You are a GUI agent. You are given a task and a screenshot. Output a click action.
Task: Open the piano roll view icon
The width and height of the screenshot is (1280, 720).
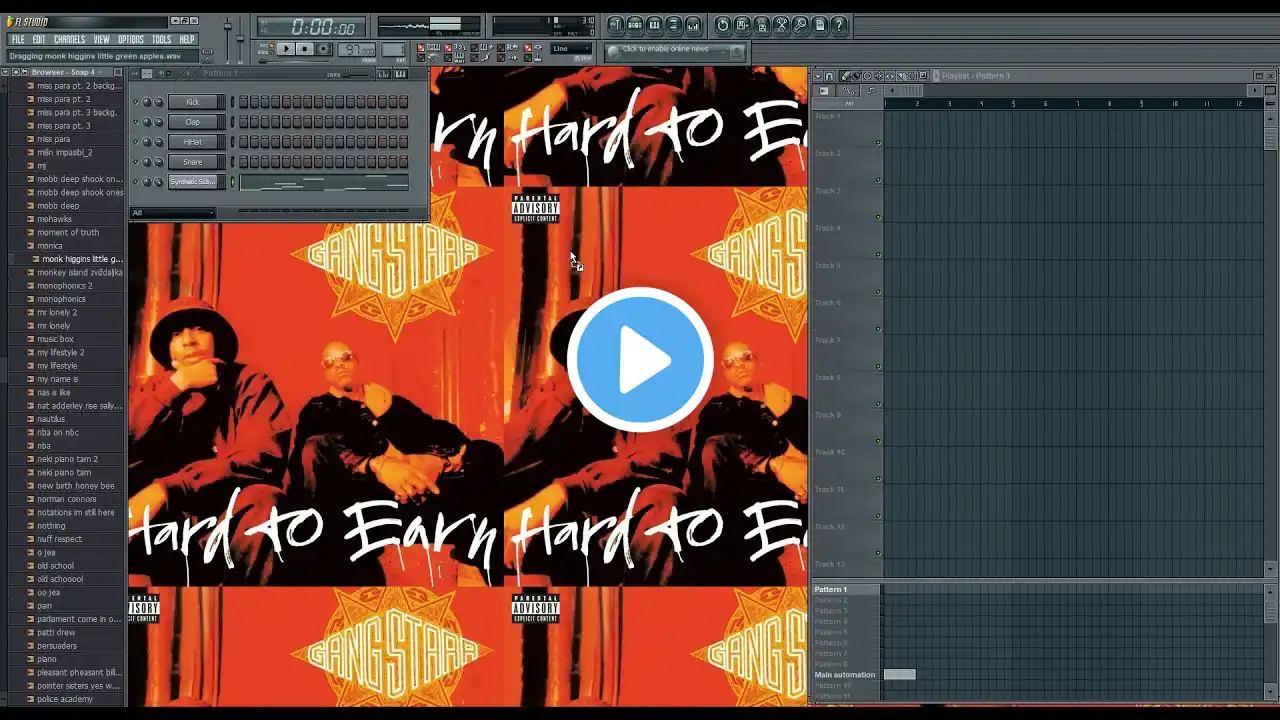tap(654, 25)
